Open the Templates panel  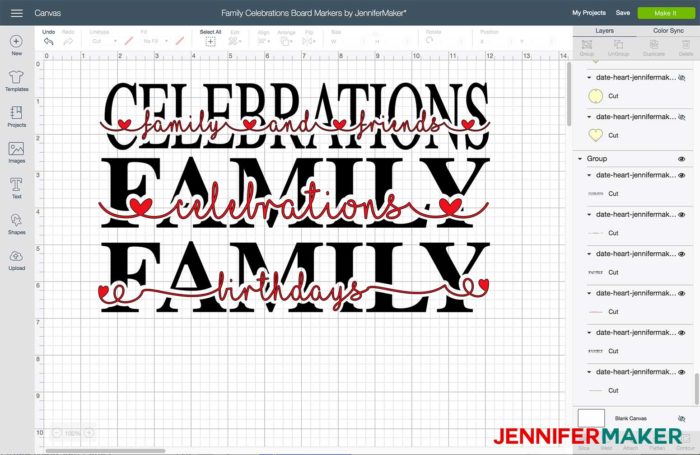pos(17,81)
